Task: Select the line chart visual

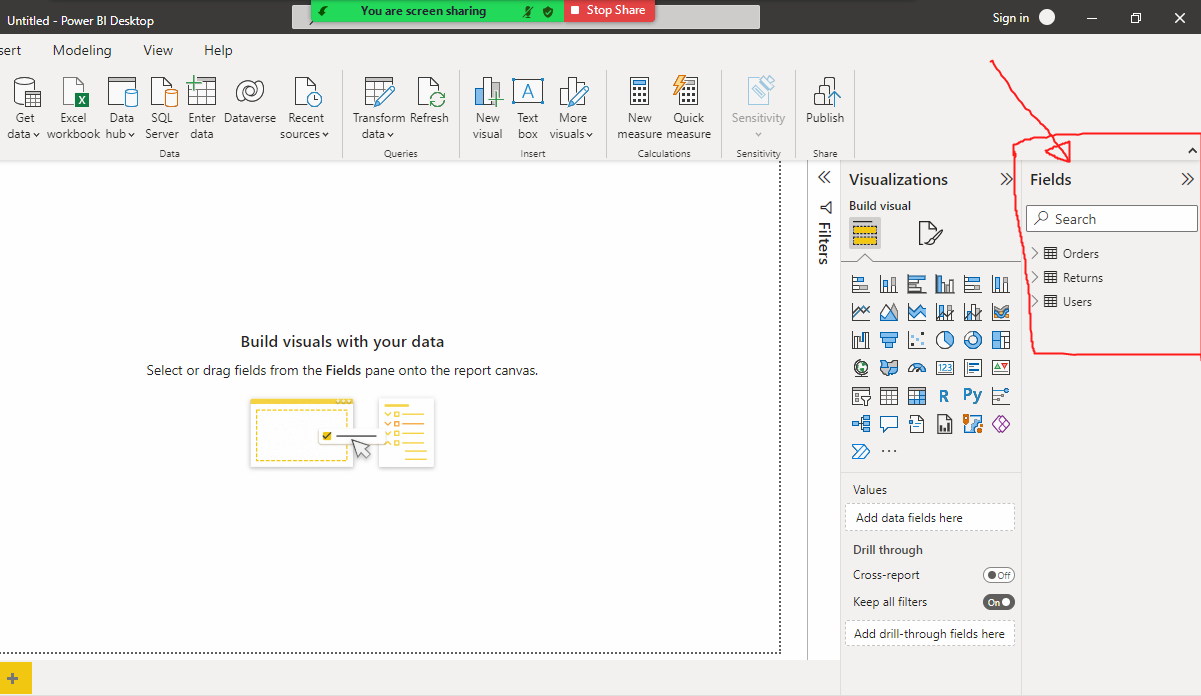Action: (x=860, y=313)
